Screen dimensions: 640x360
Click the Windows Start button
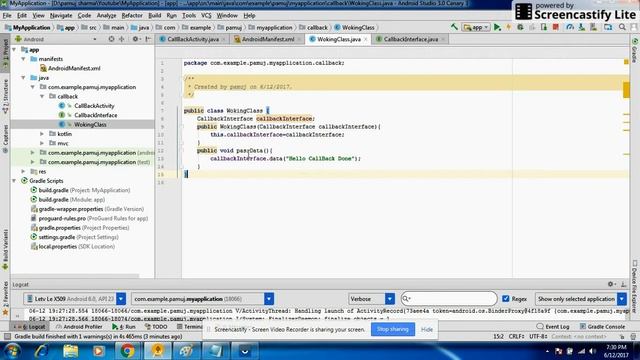click(x=12, y=351)
